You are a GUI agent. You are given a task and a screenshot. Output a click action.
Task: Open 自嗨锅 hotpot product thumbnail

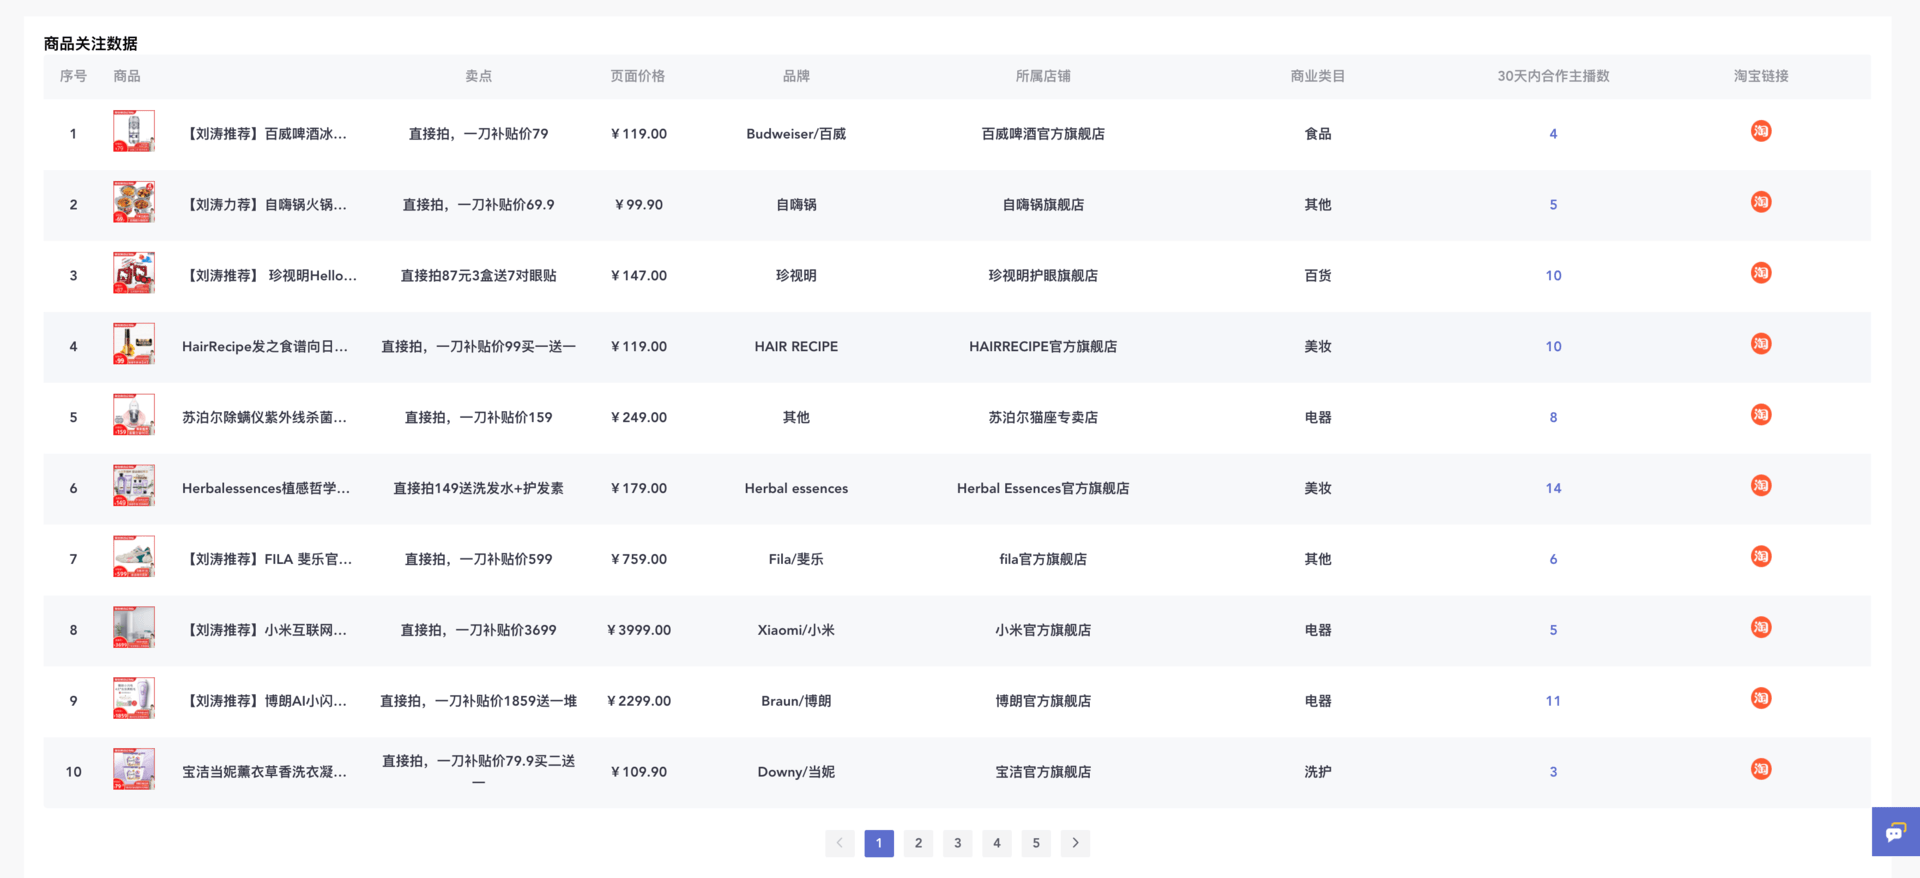(134, 202)
